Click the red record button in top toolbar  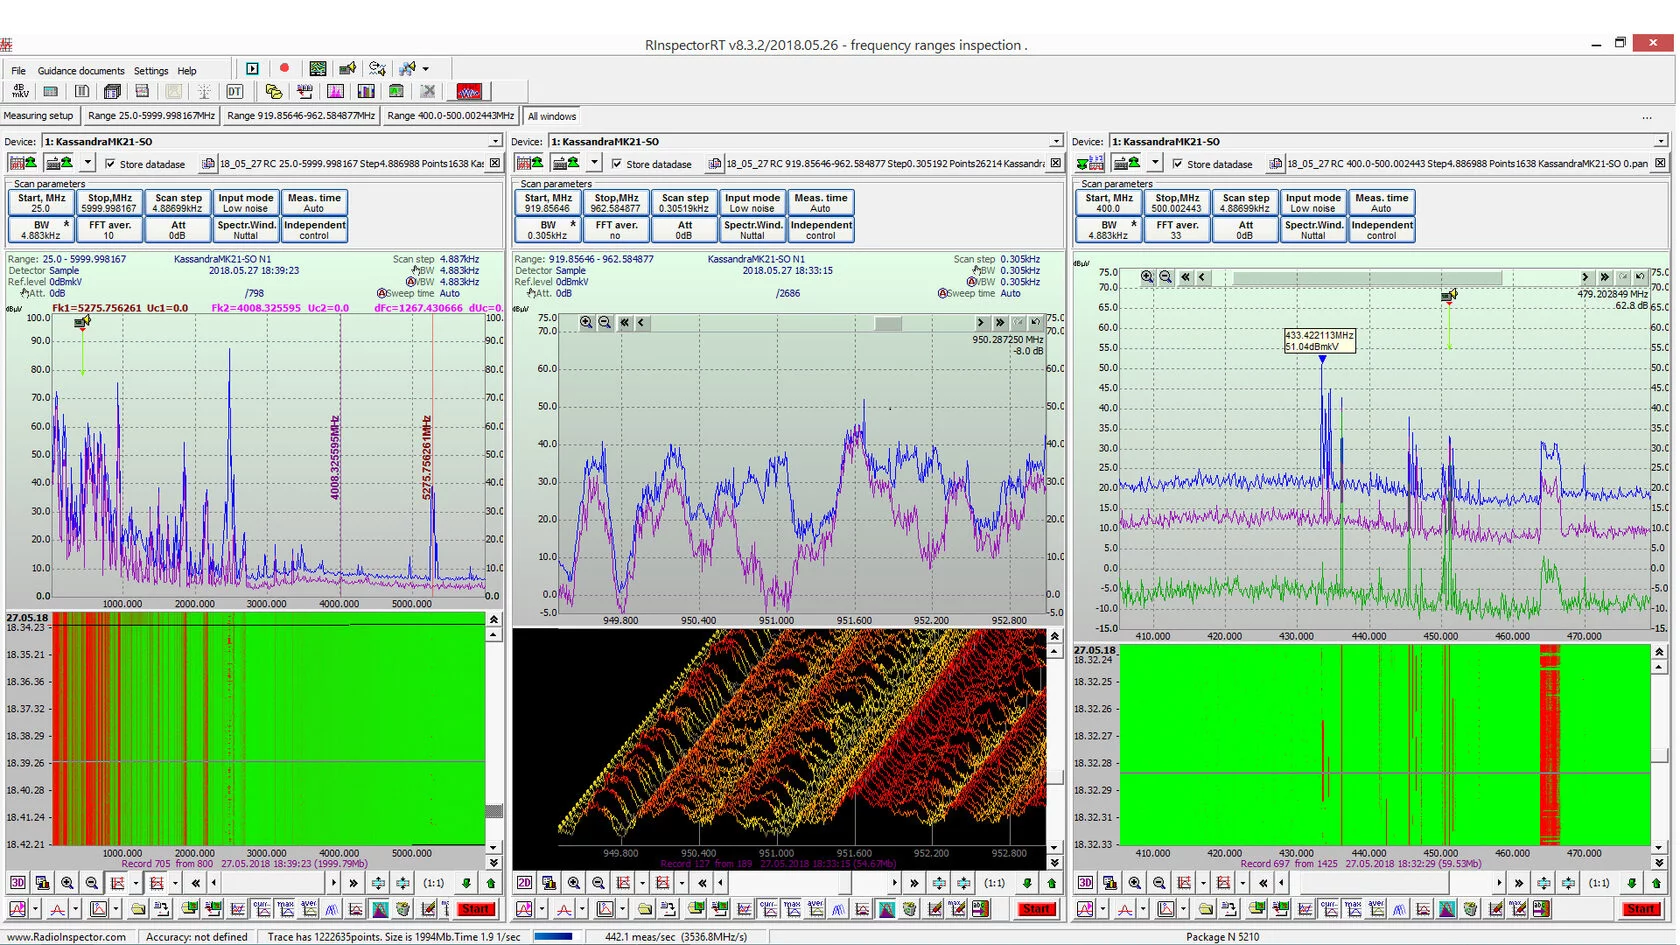pos(284,68)
